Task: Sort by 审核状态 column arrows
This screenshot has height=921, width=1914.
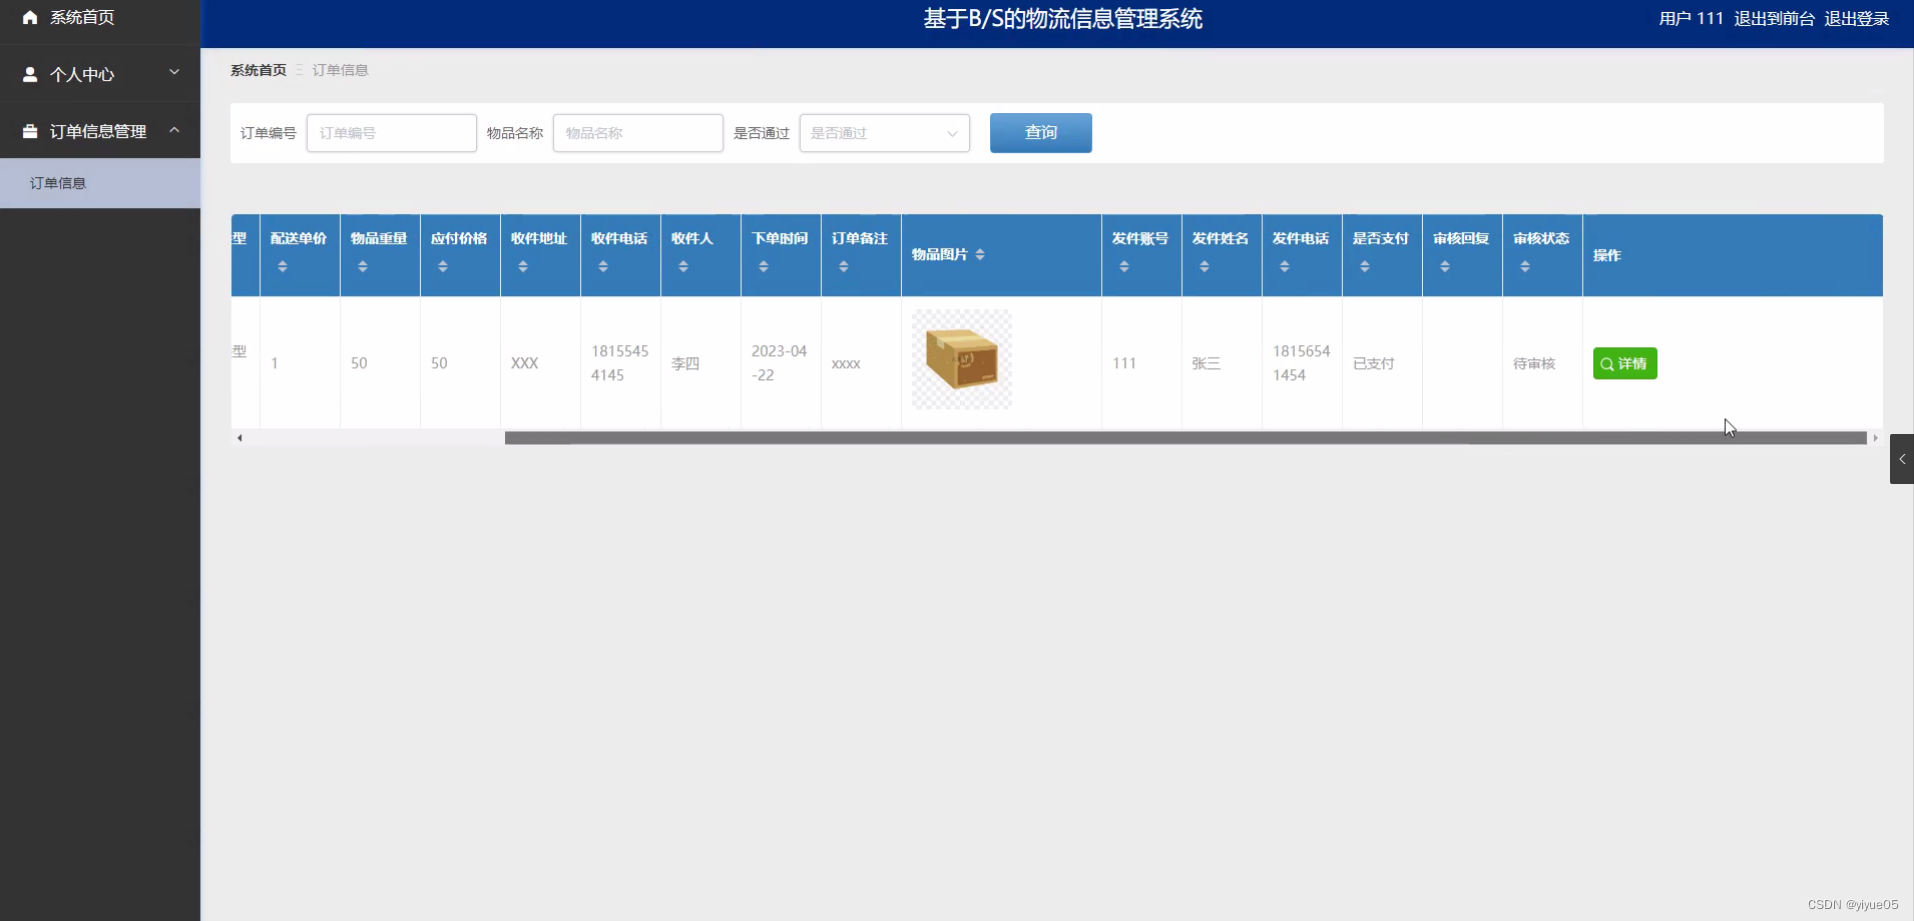Action: pos(1524,266)
